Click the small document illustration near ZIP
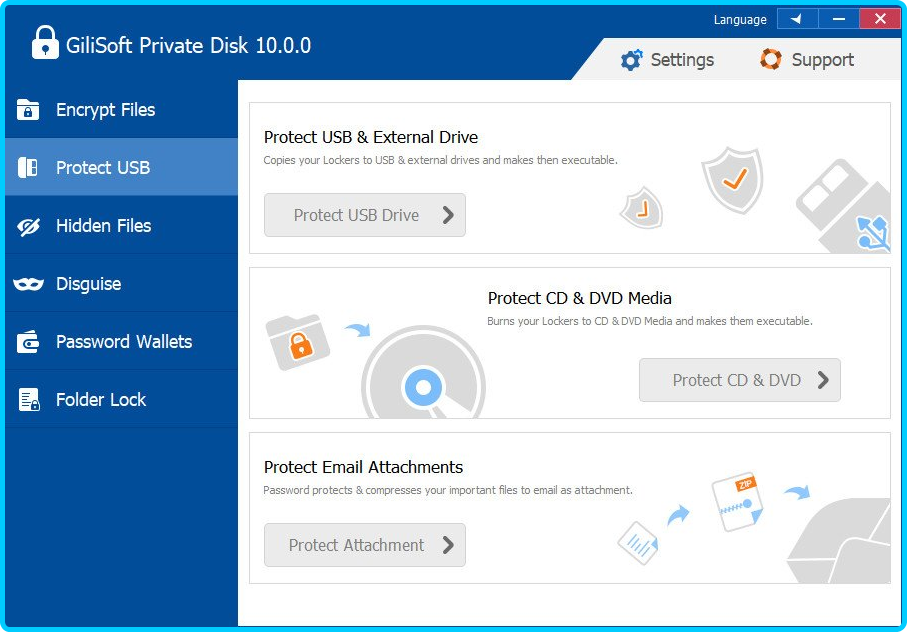Image resolution: width=907 pixels, height=632 pixels. coord(637,542)
